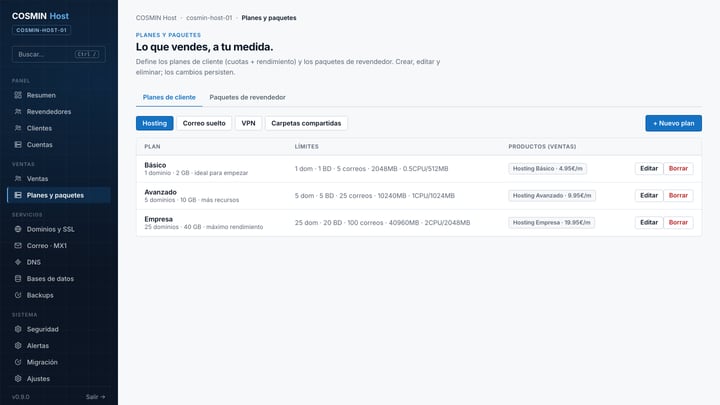720x405 pixels.
Task: Click the Avanzado plan name
Action: [x=160, y=192]
